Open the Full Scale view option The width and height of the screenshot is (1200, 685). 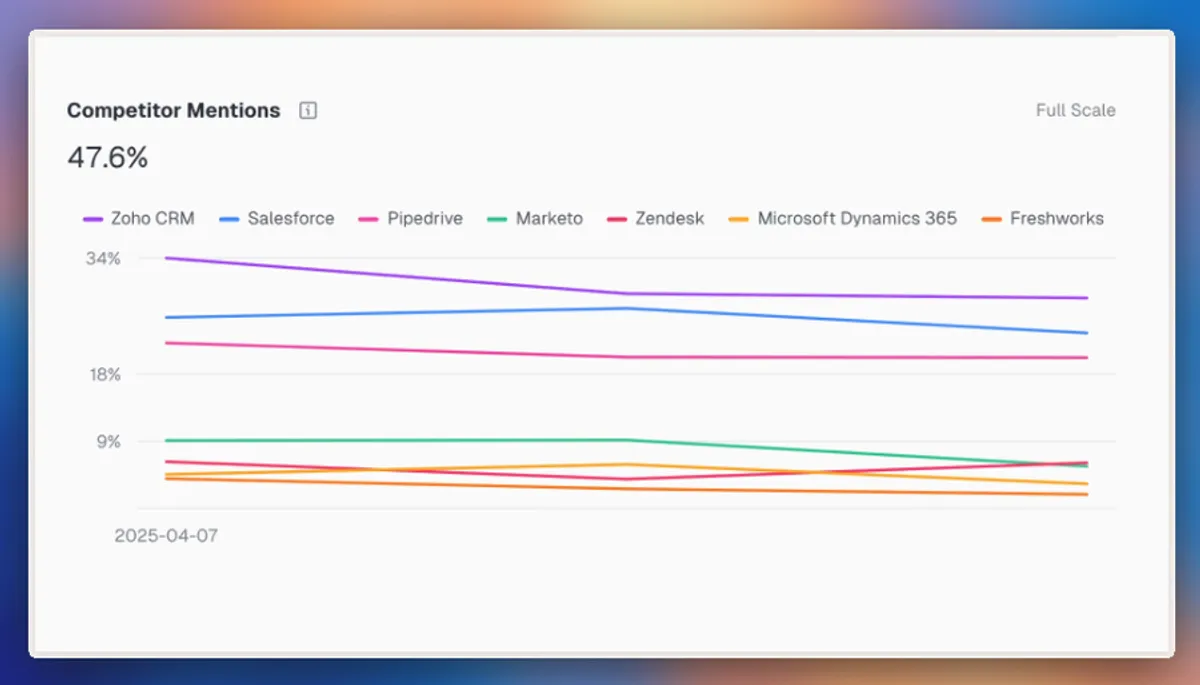[x=1075, y=110]
